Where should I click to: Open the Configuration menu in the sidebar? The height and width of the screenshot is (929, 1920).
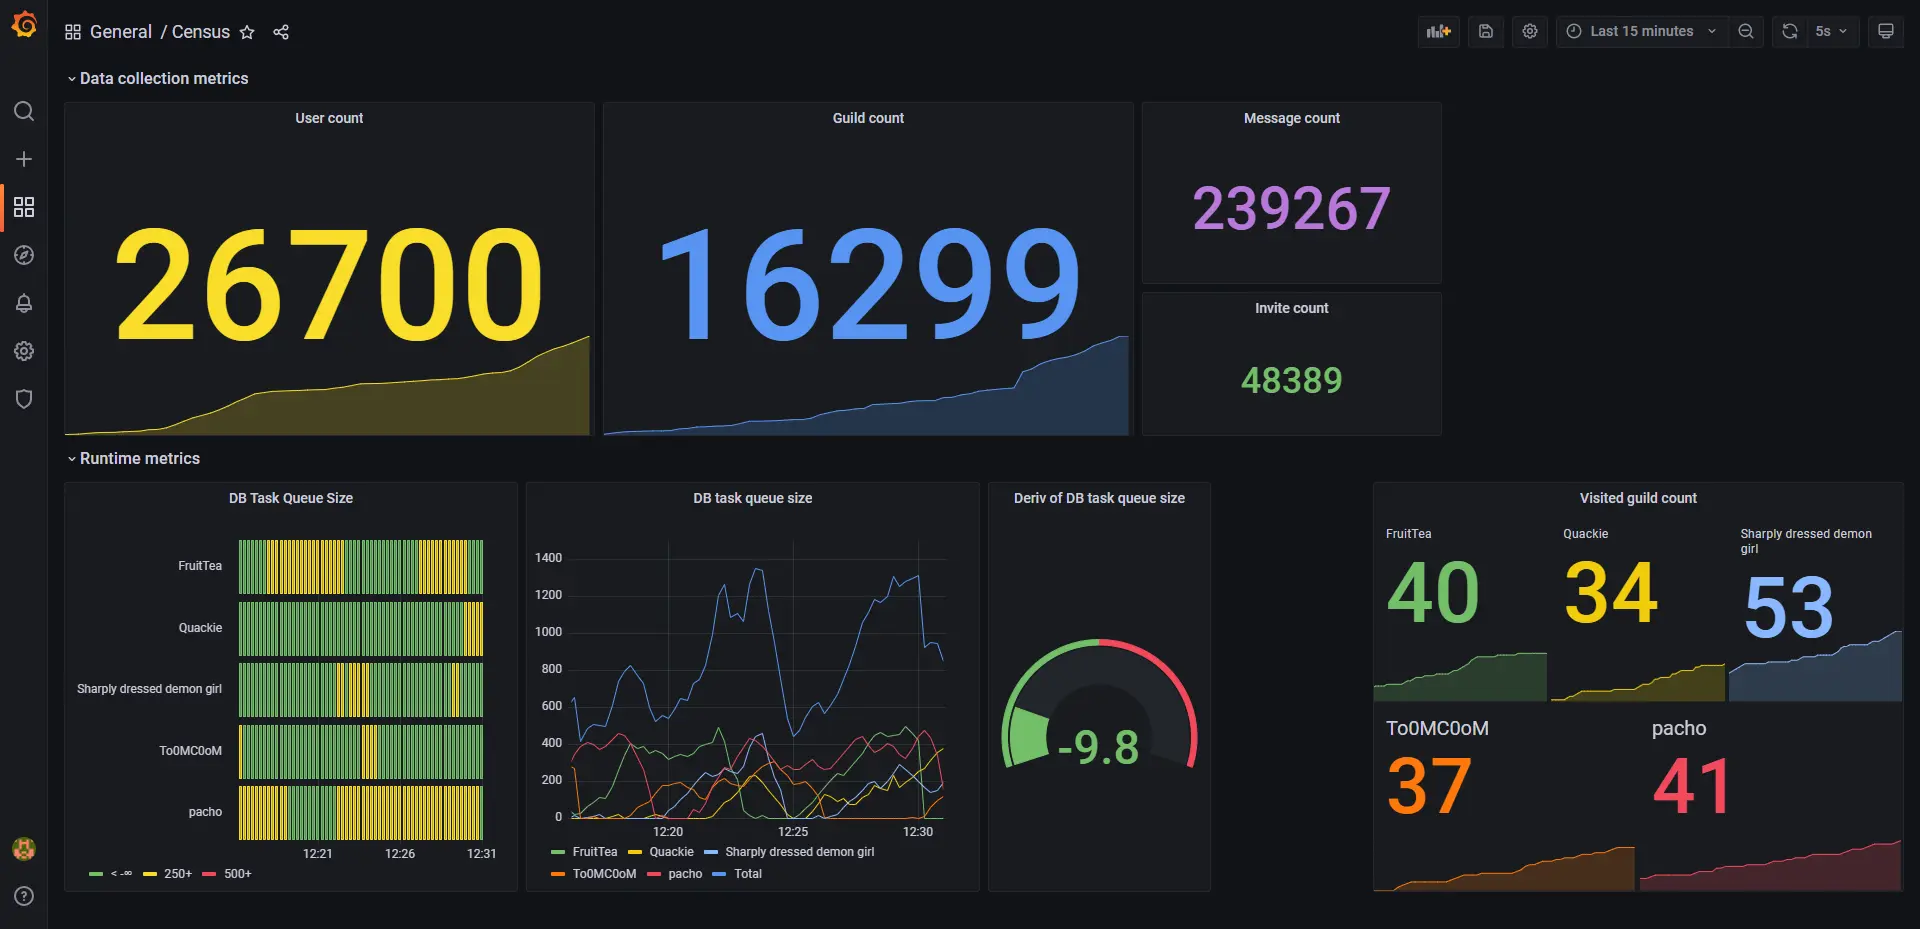pos(24,351)
